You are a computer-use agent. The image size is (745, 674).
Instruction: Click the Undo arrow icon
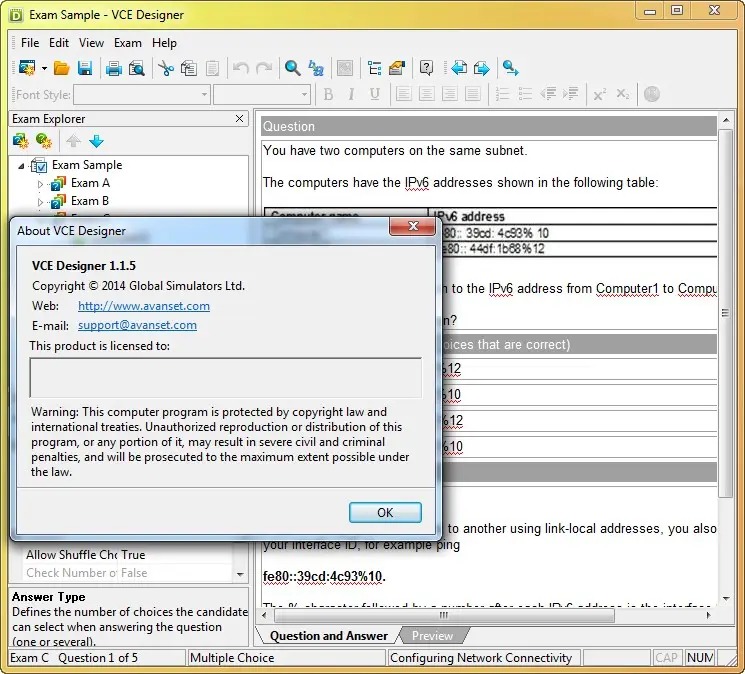pyautogui.click(x=241, y=68)
